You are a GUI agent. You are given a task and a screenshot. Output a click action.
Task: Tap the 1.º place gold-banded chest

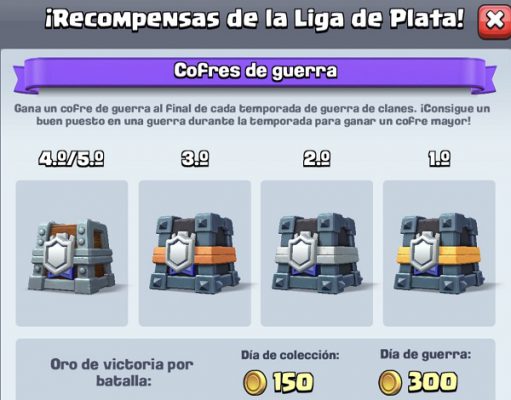(x=439, y=253)
